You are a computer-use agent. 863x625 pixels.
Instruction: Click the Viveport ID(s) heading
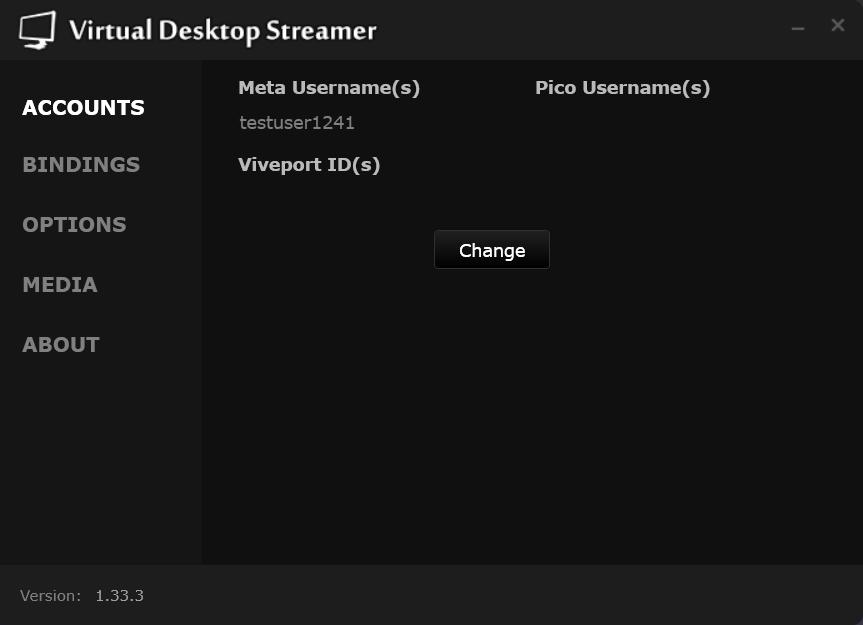(309, 165)
